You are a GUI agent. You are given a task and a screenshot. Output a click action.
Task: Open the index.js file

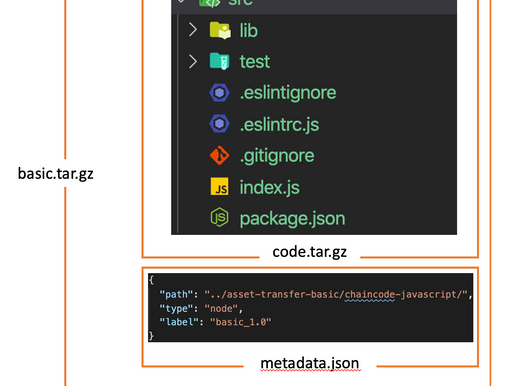270,187
